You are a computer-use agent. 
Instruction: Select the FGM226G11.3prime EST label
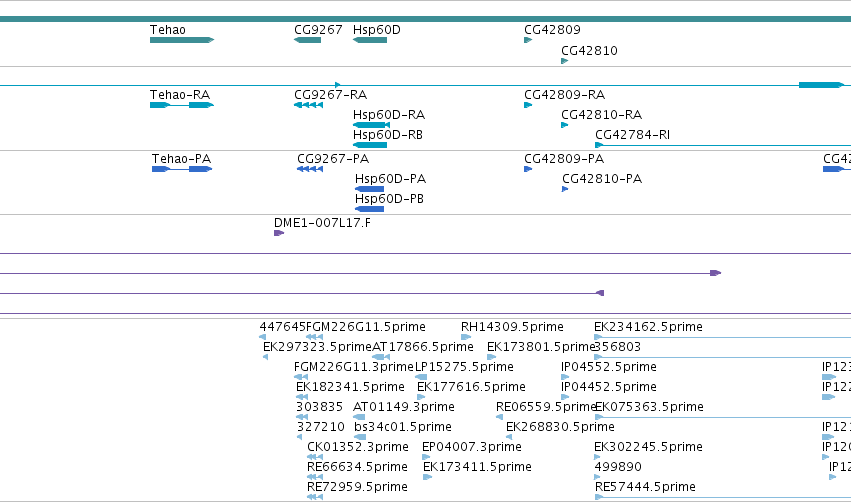tap(354, 367)
